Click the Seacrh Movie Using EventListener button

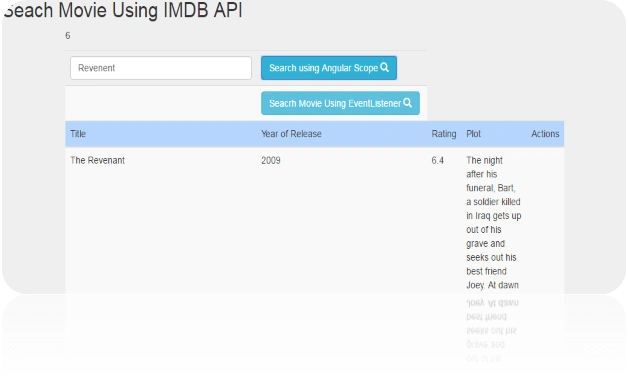point(340,103)
